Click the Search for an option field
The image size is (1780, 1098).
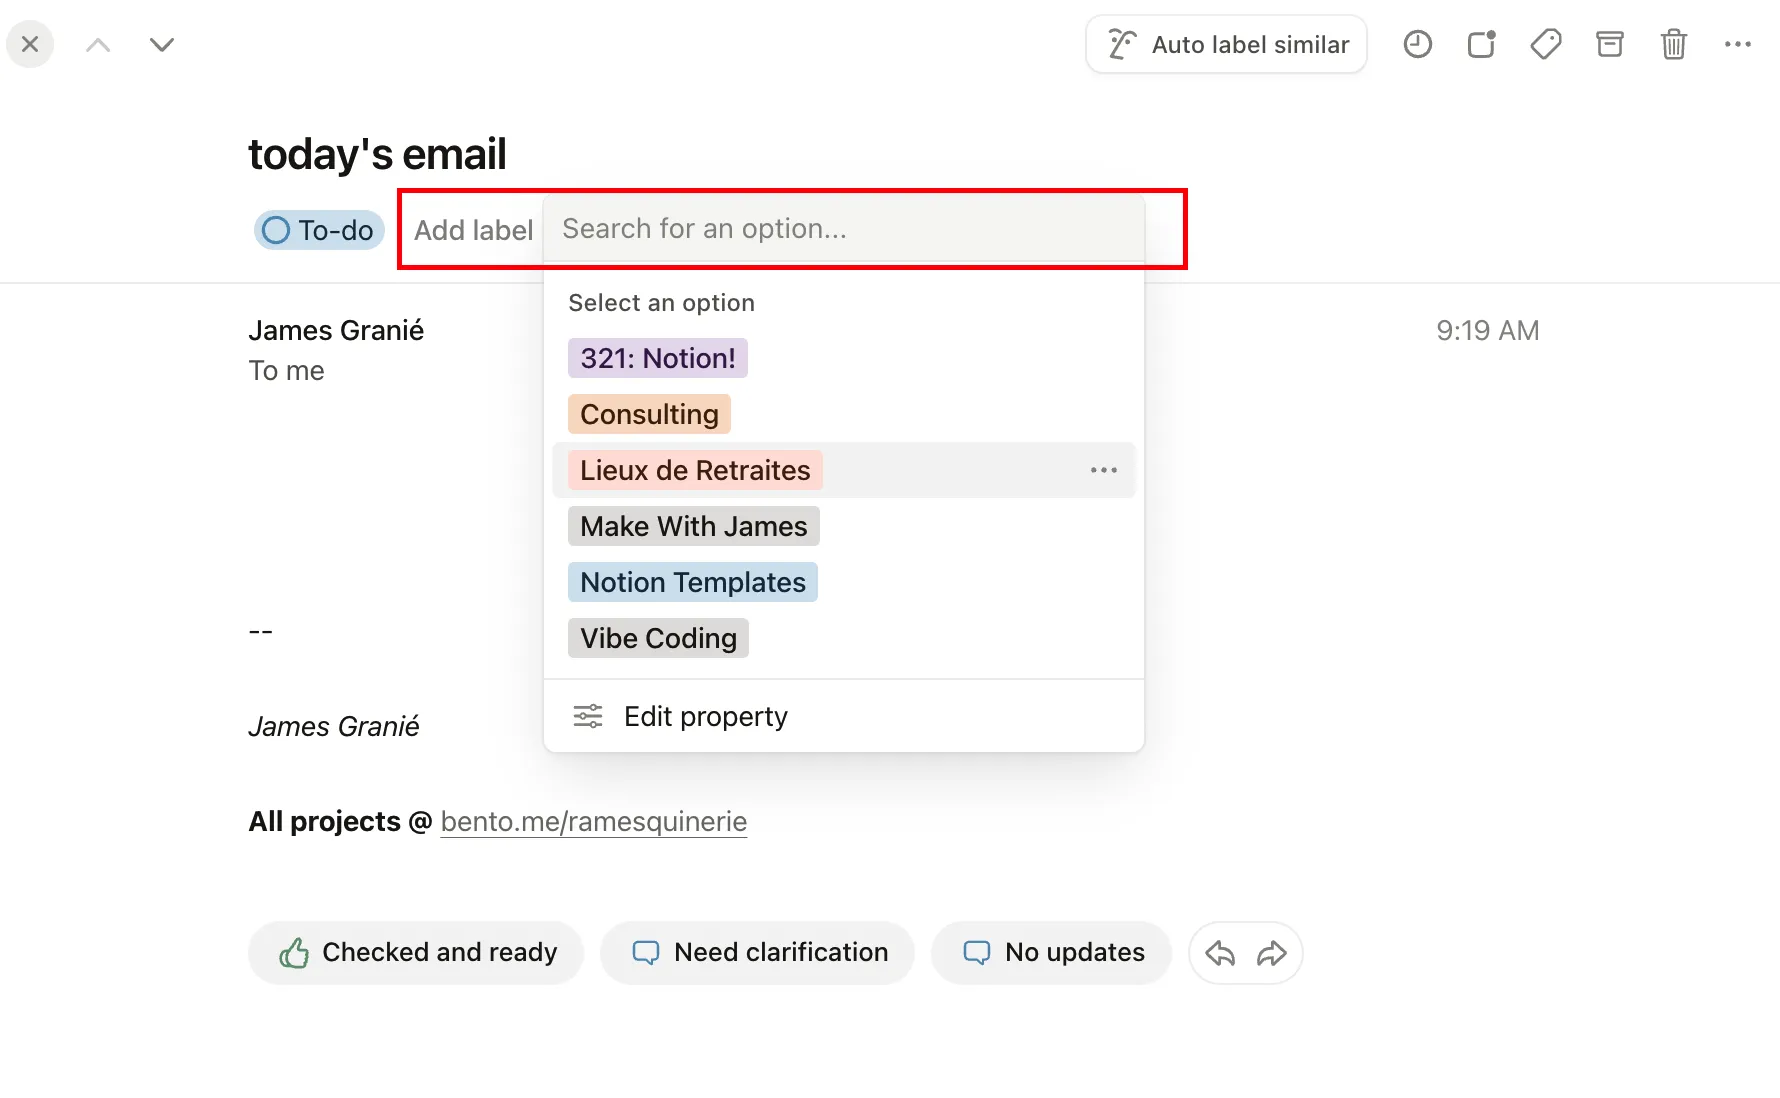(843, 229)
